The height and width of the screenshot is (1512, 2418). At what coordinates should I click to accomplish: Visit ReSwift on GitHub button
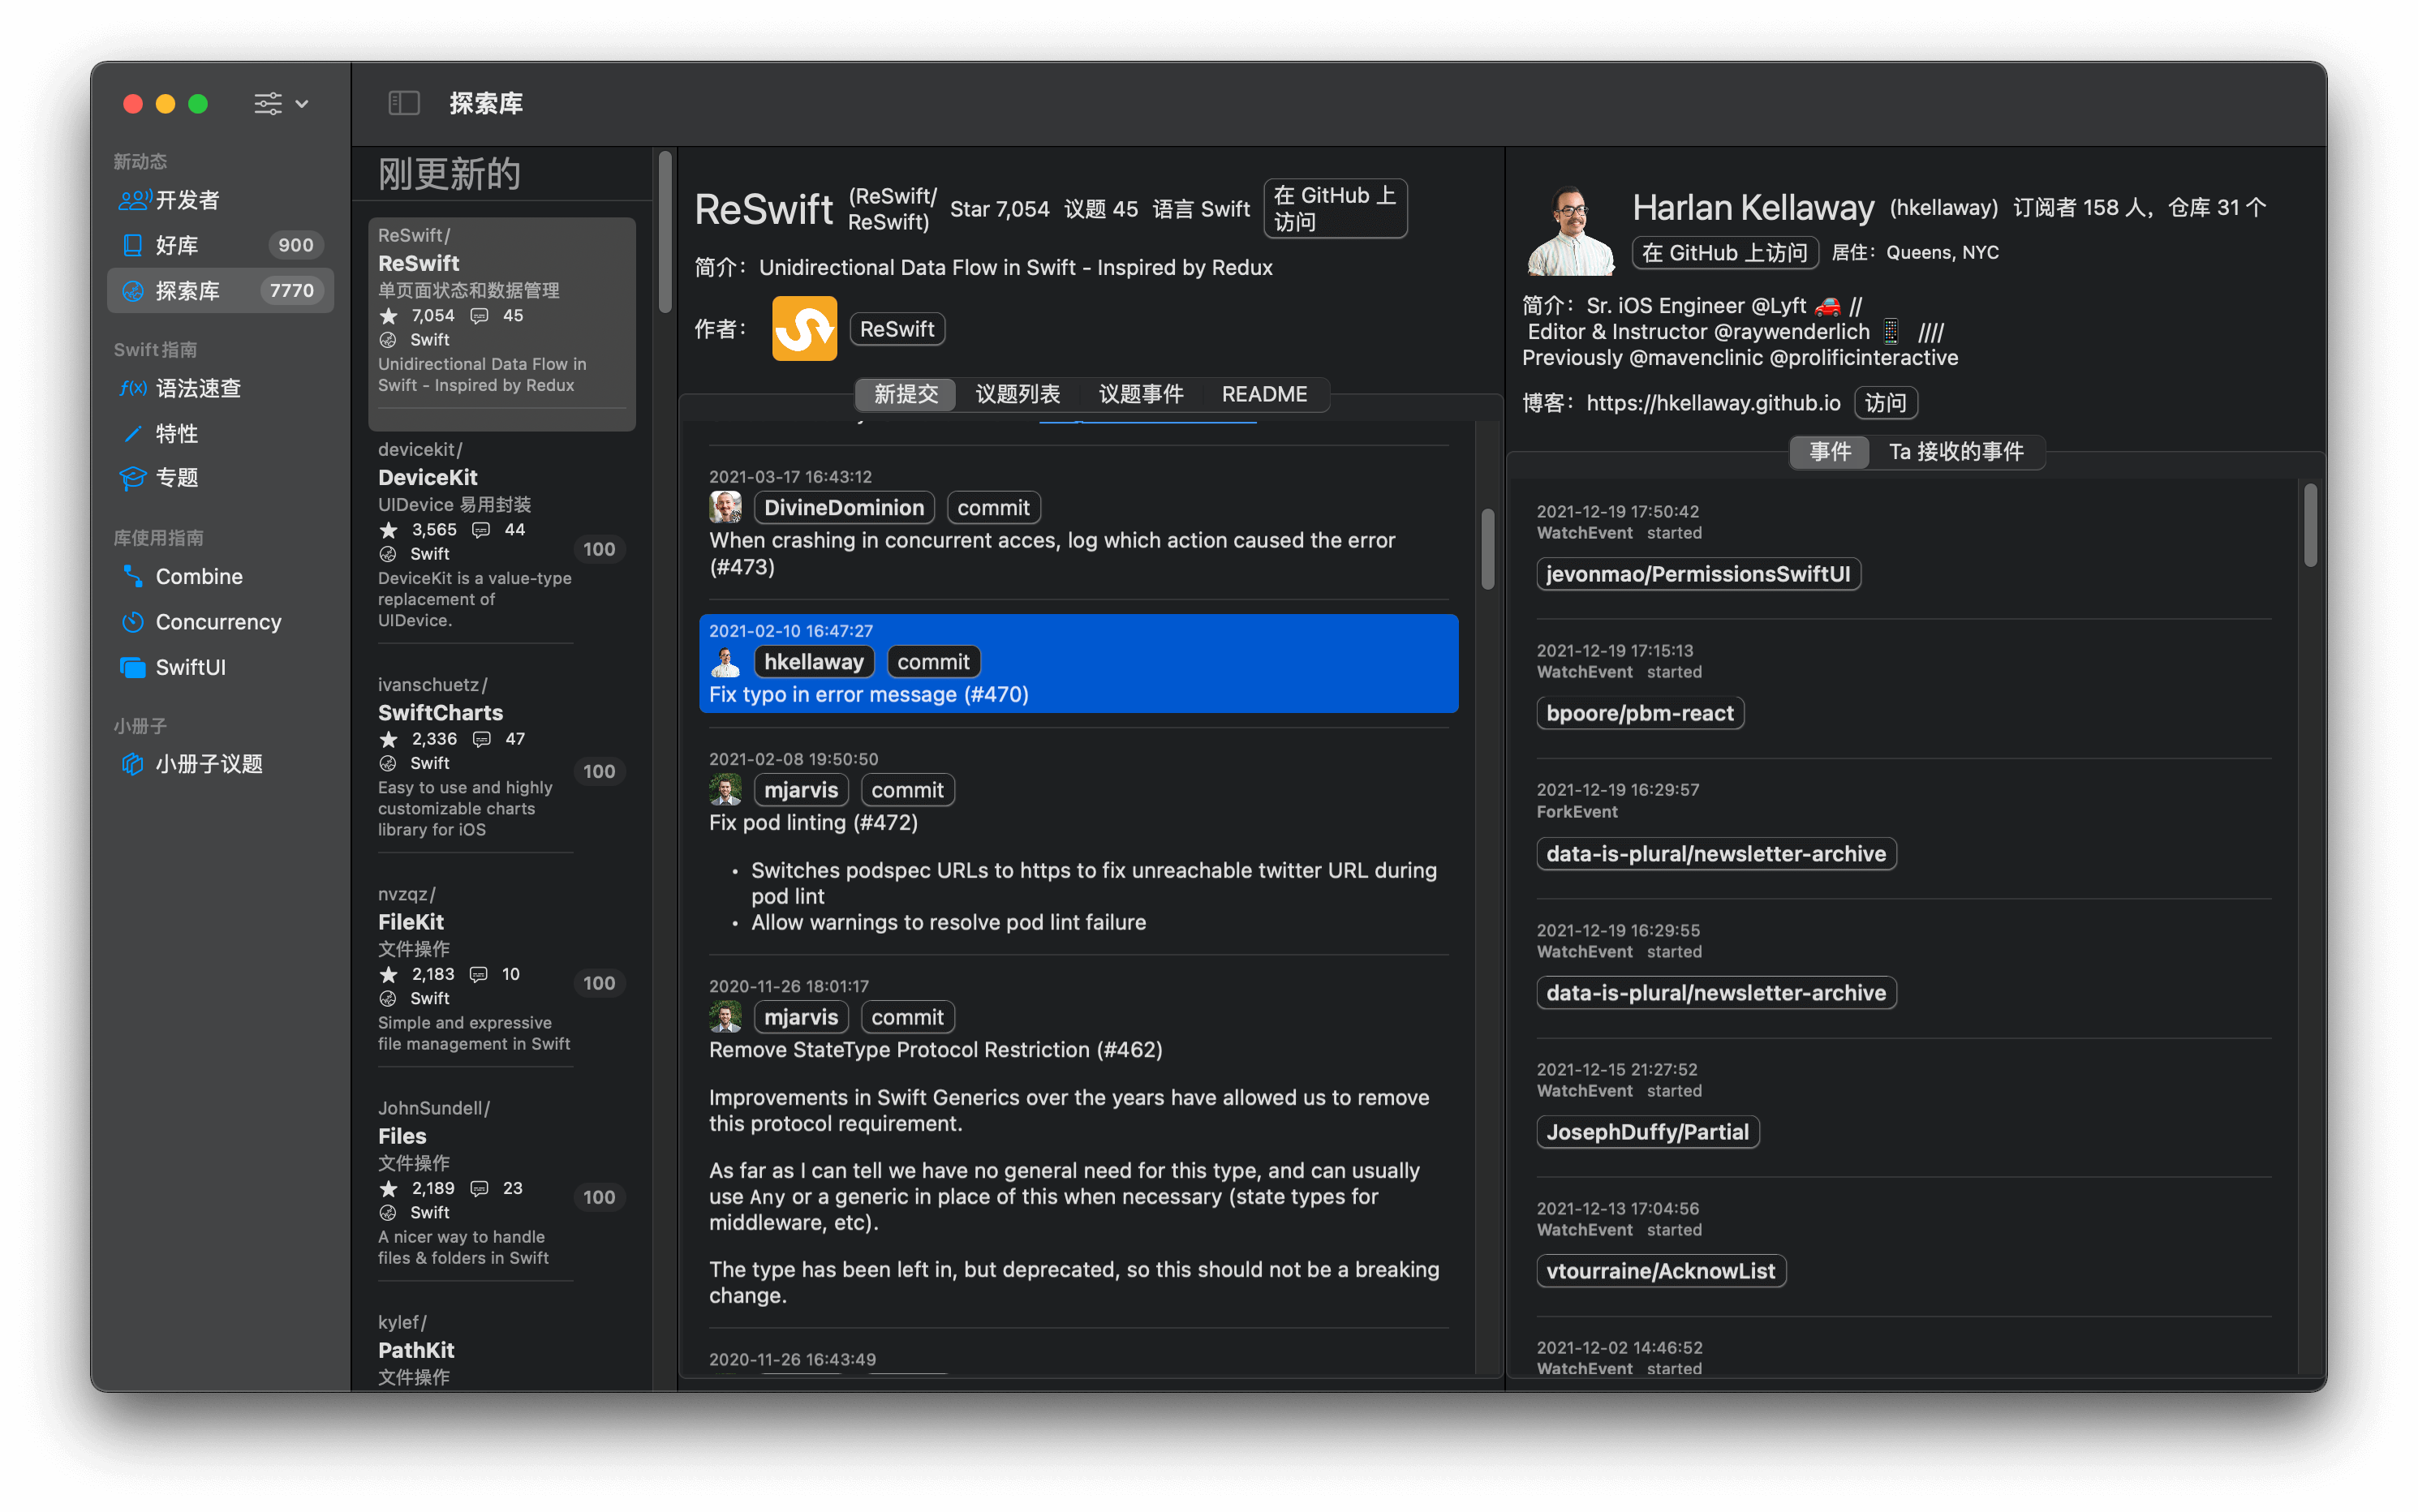1335,208
